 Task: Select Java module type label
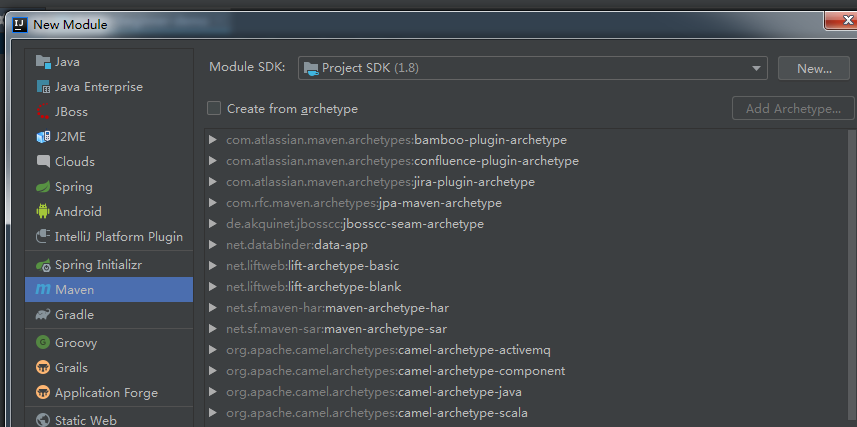click(67, 62)
